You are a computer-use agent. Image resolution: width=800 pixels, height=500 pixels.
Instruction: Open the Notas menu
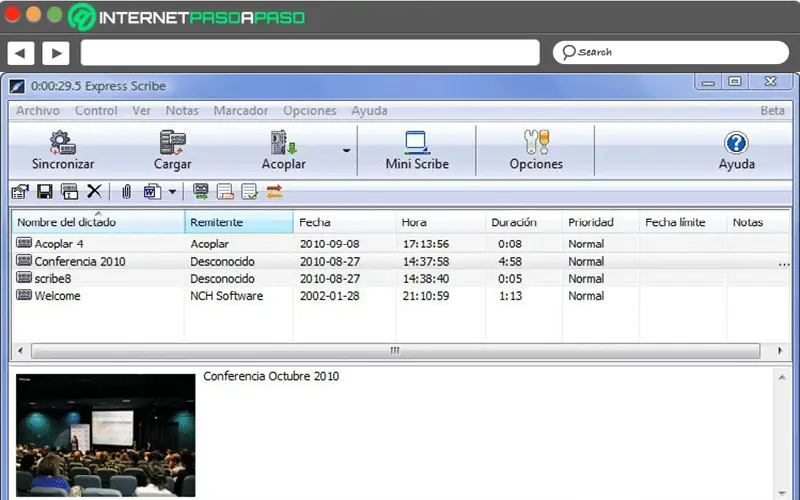[182, 111]
